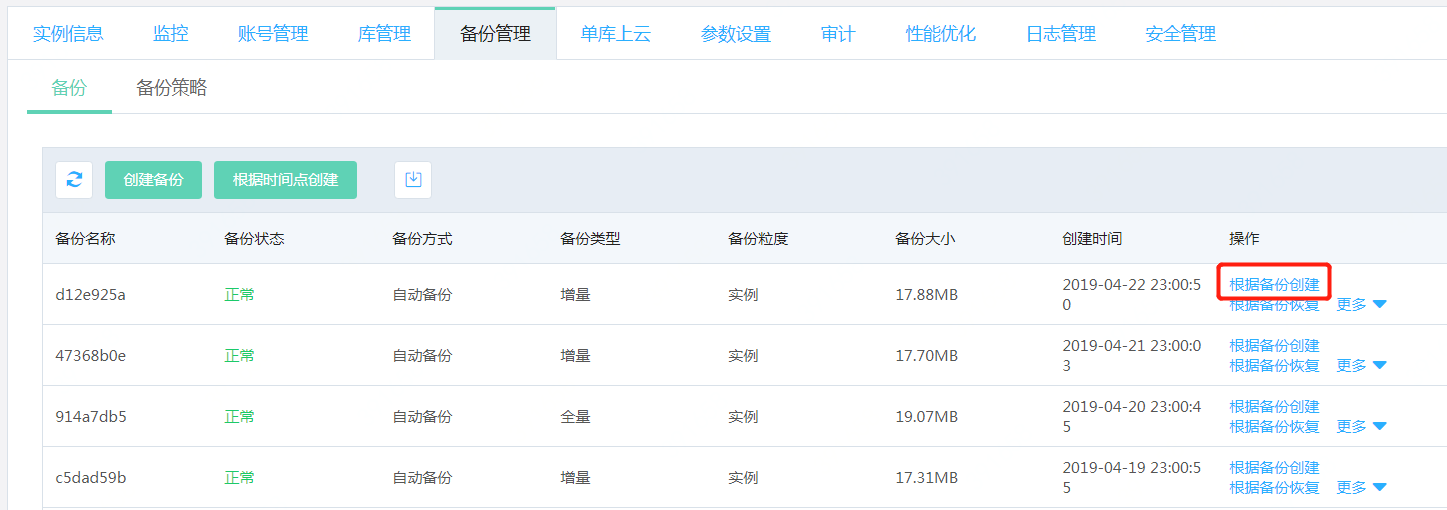The image size is (1447, 510).
Task: Click 根据备份恢复 for backup 47368b0e
Action: coord(1274,366)
